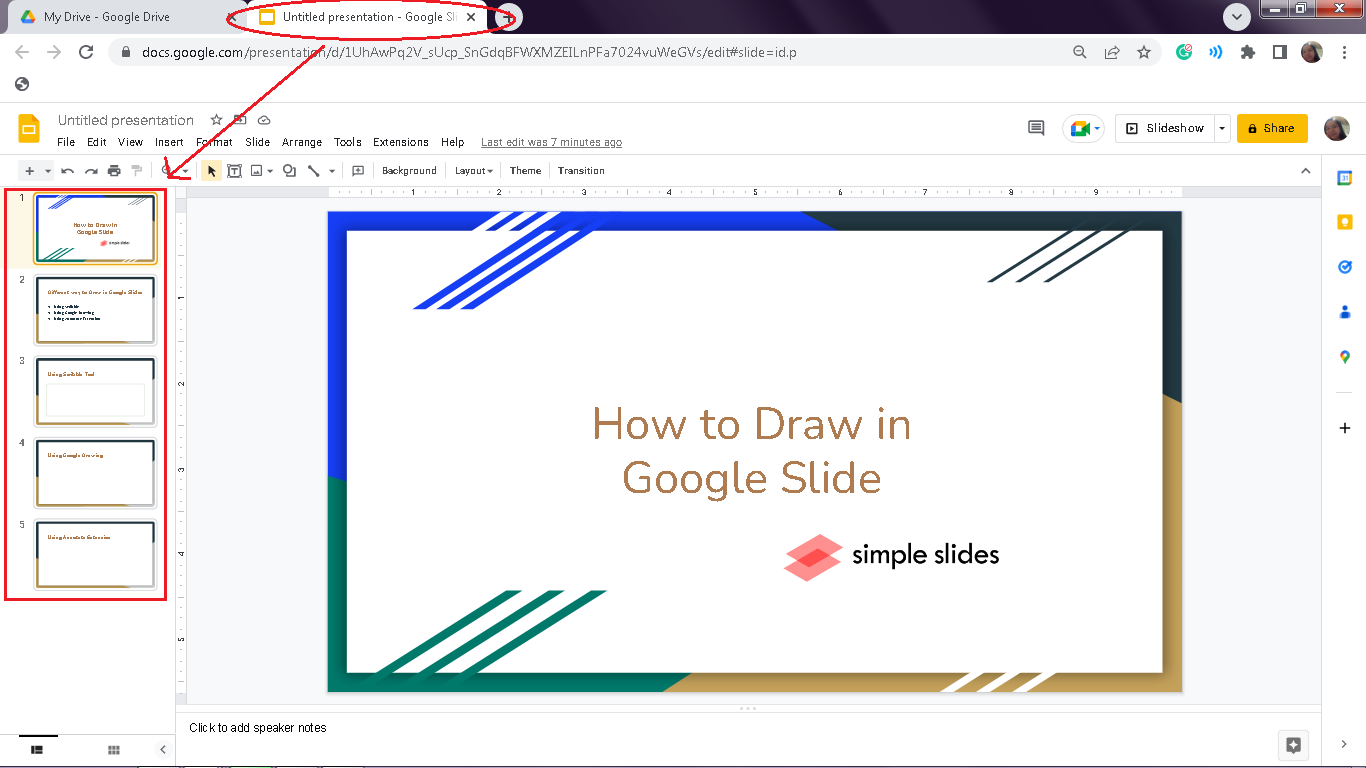Viewport: 1366px width, 768px height.
Task: Select slide 3 Using Scribble Tool thumbnail
Action: [95, 391]
